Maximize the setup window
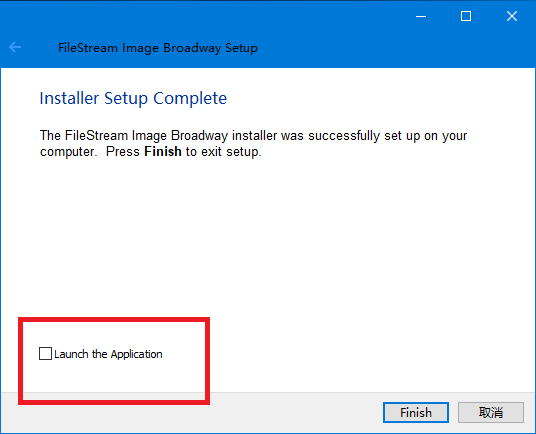Screen dimensions: 536x434 click(x=466, y=16)
